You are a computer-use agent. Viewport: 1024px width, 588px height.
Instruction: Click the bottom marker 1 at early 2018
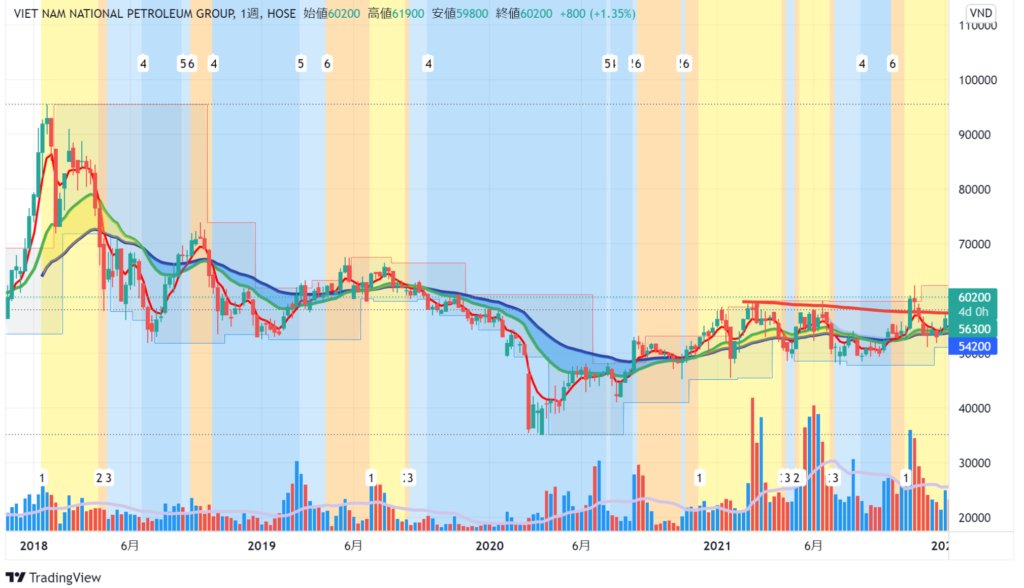(x=42, y=478)
